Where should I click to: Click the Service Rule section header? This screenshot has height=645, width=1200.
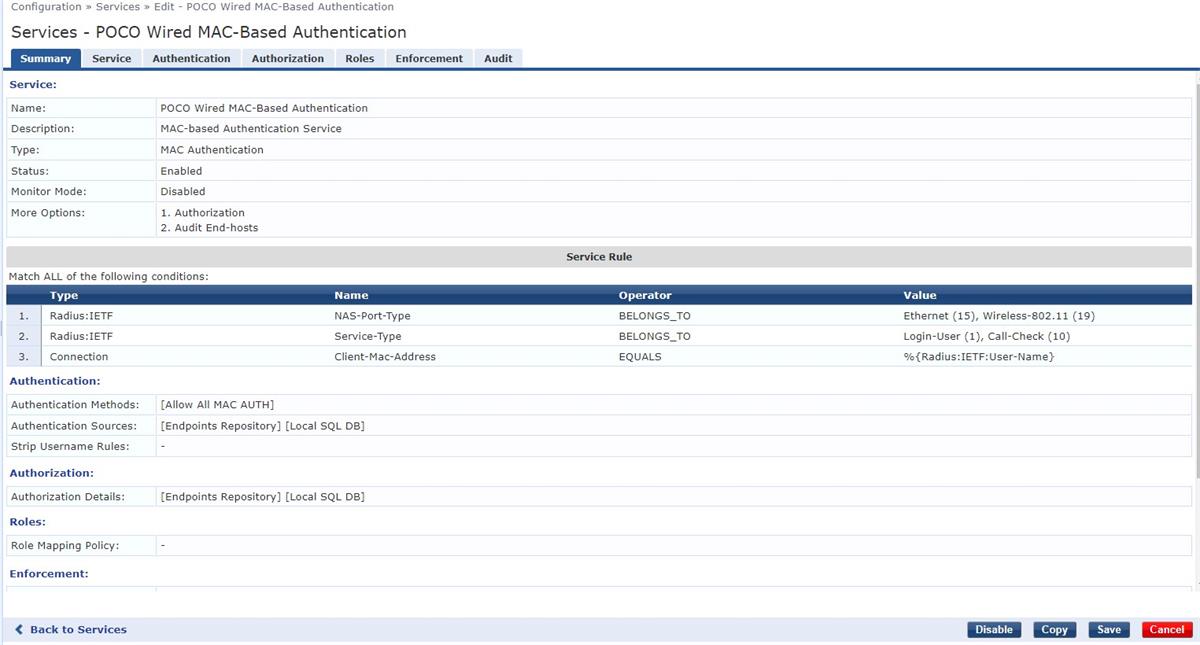pos(599,257)
